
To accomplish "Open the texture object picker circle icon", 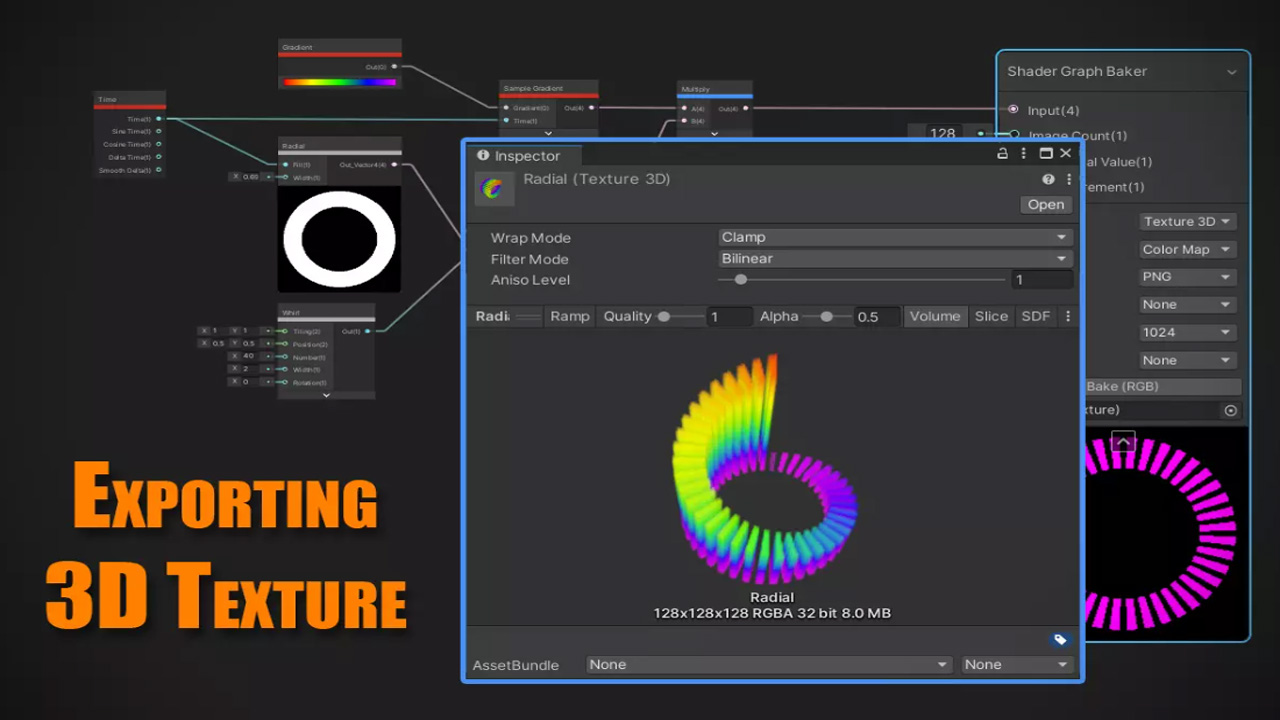I will tap(1230, 410).
